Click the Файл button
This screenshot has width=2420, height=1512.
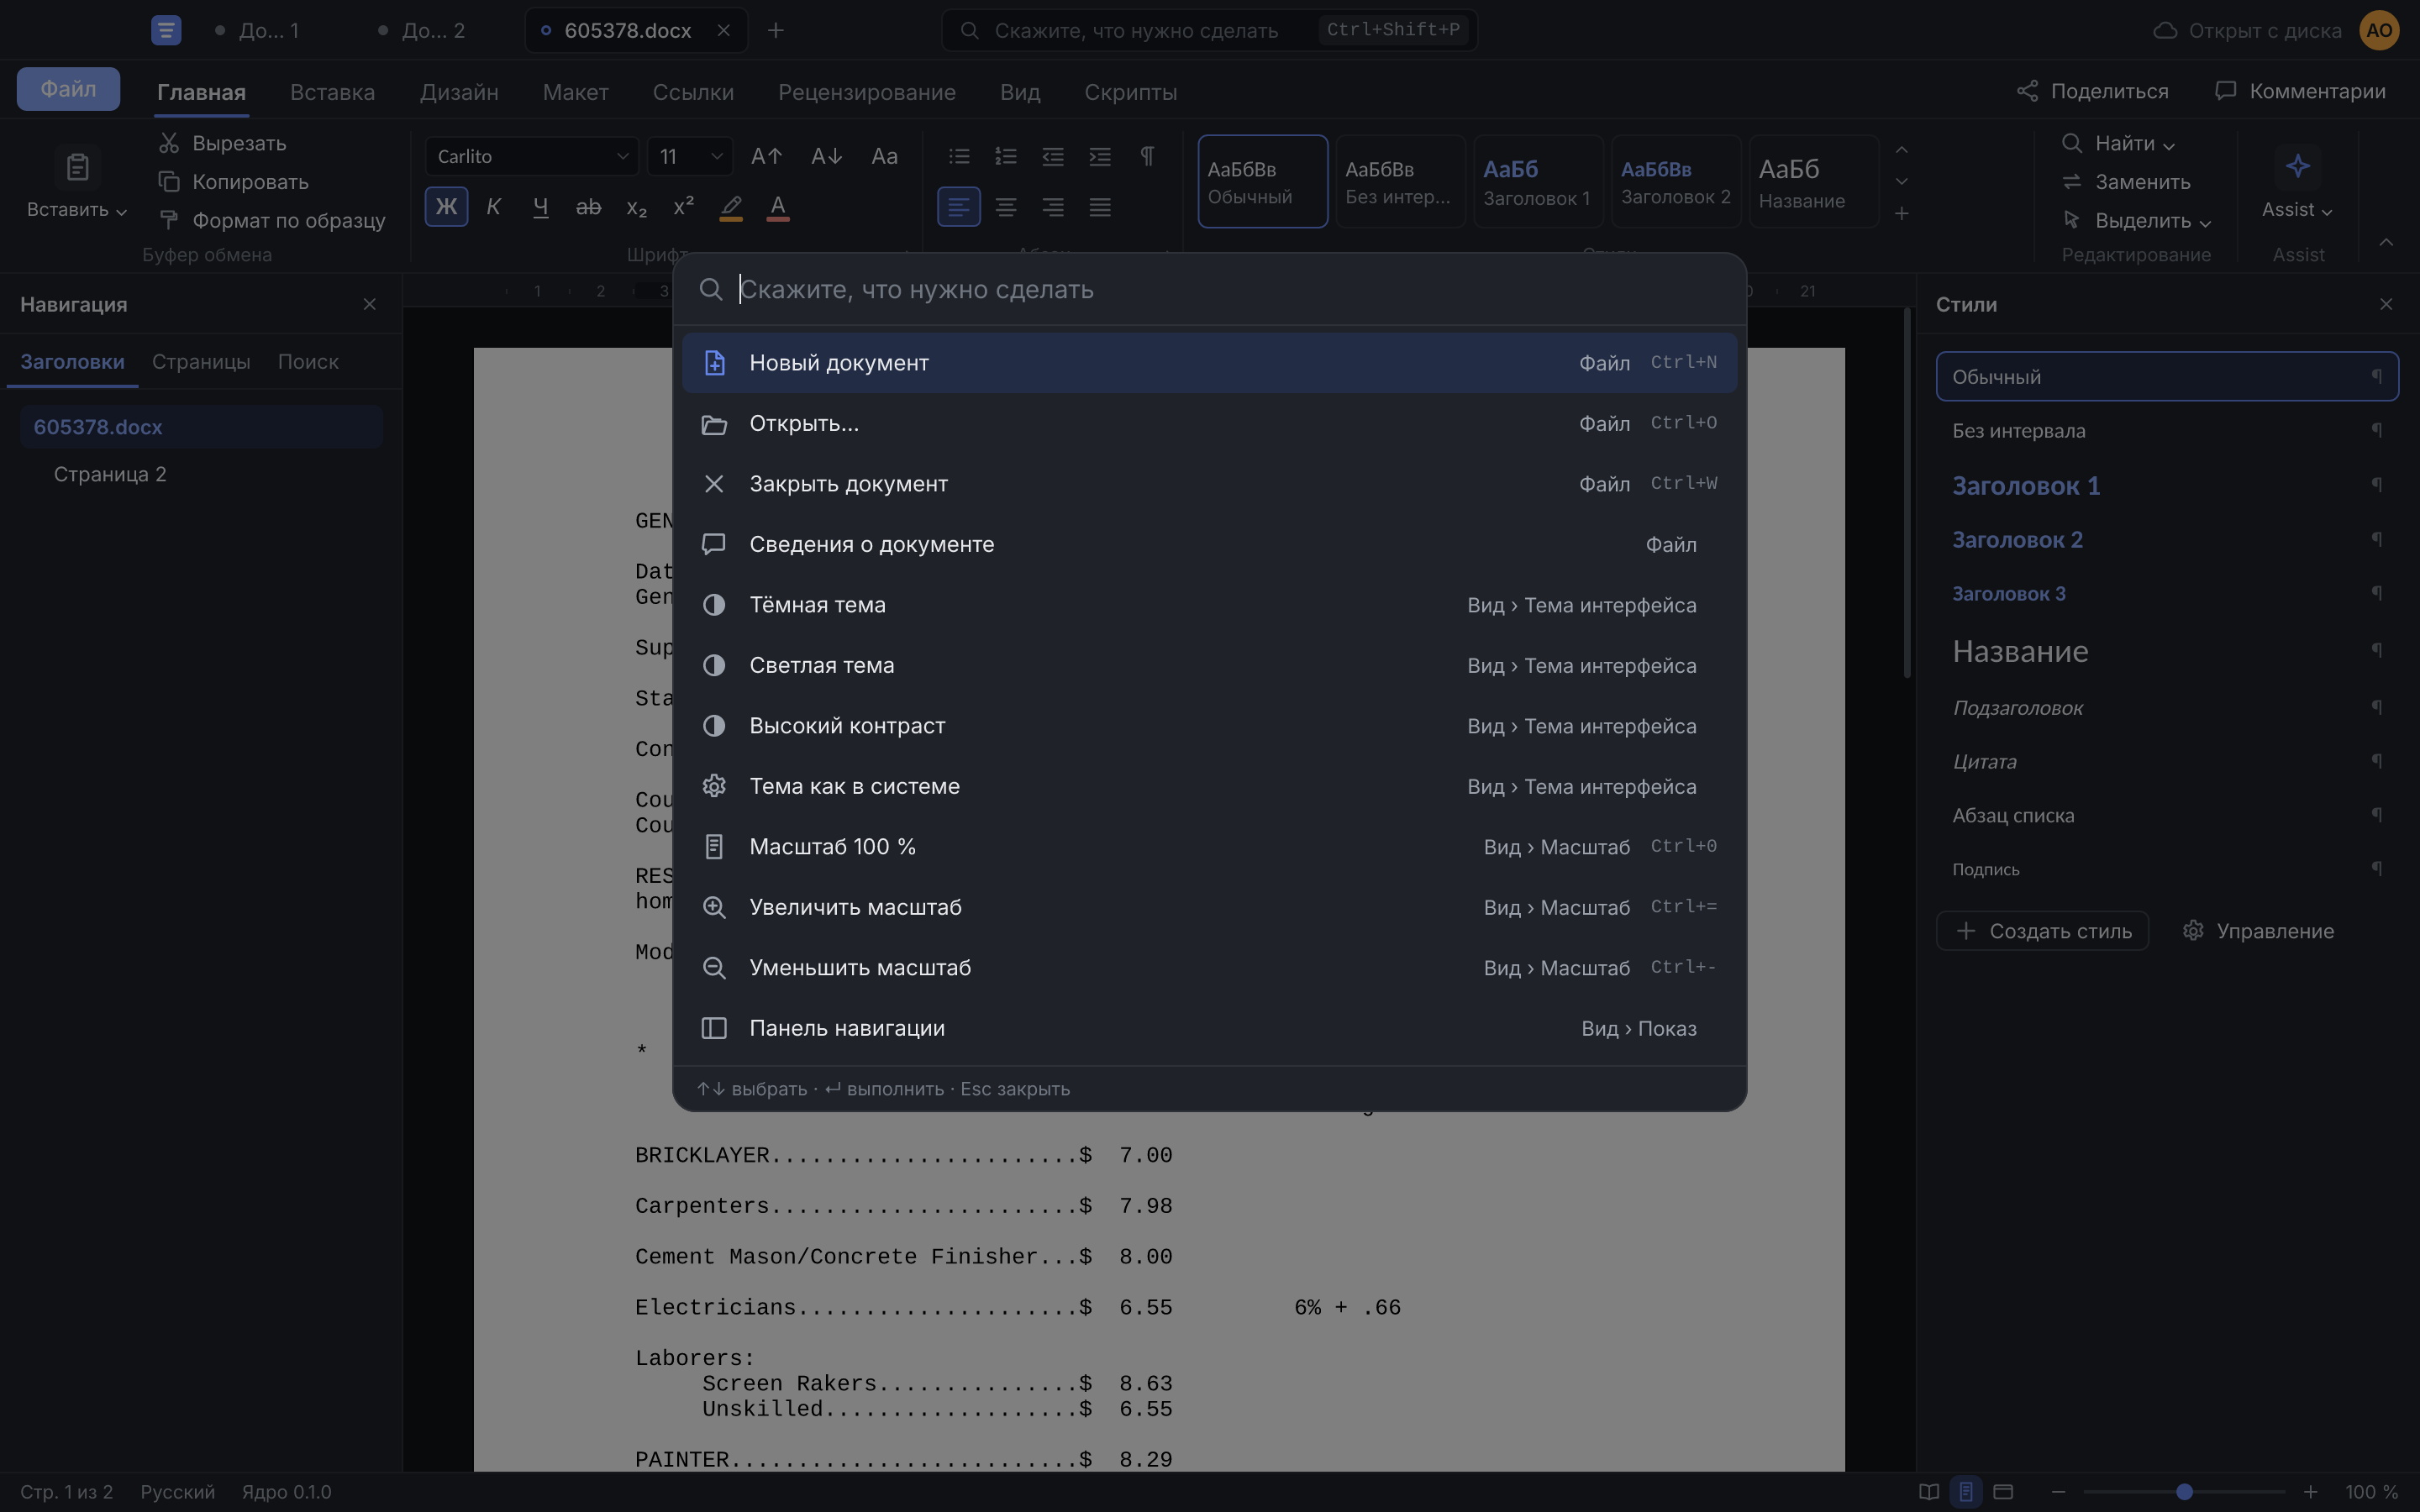tap(68, 89)
